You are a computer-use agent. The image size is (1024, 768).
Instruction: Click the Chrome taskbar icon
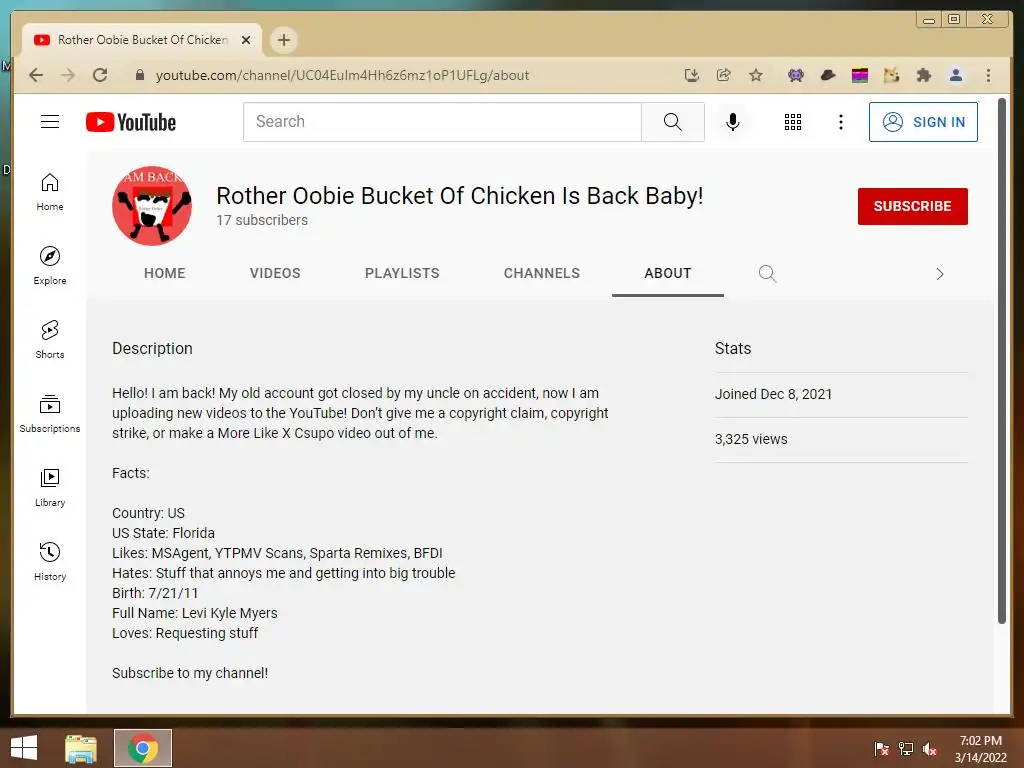tap(143, 748)
